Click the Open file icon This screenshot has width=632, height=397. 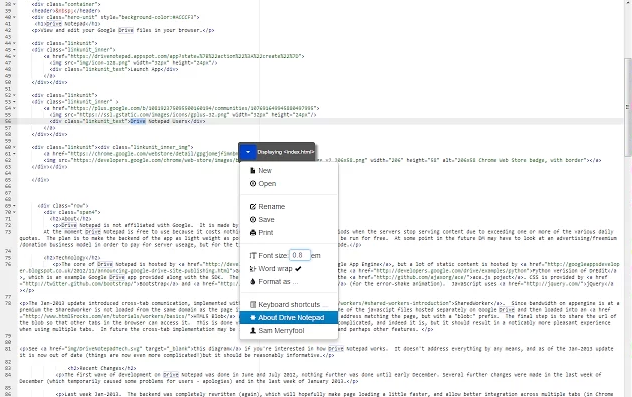[253, 183]
